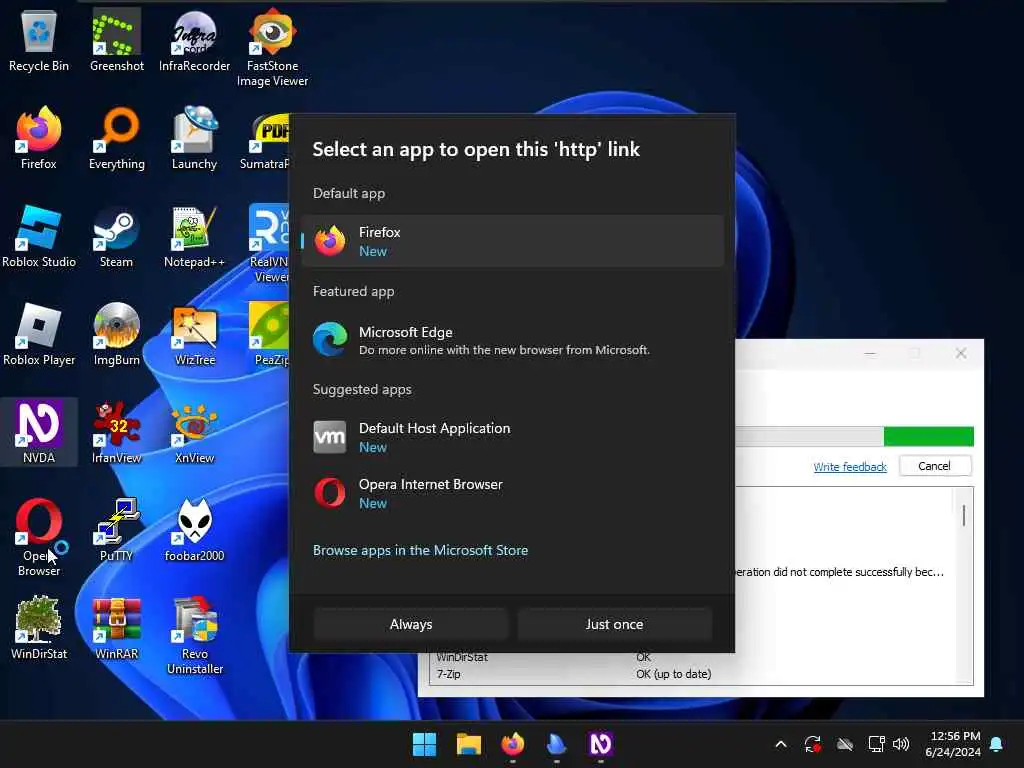The width and height of the screenshot is (1024, 768).
Task: Select the Everything search desktop icon
Action: 116,138
